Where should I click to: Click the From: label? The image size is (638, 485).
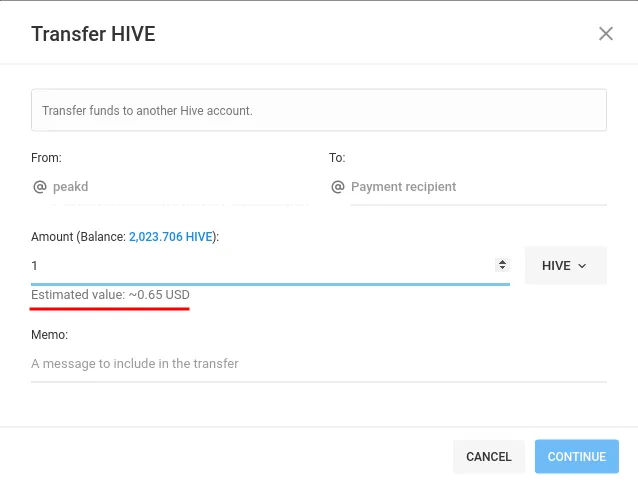46,158
